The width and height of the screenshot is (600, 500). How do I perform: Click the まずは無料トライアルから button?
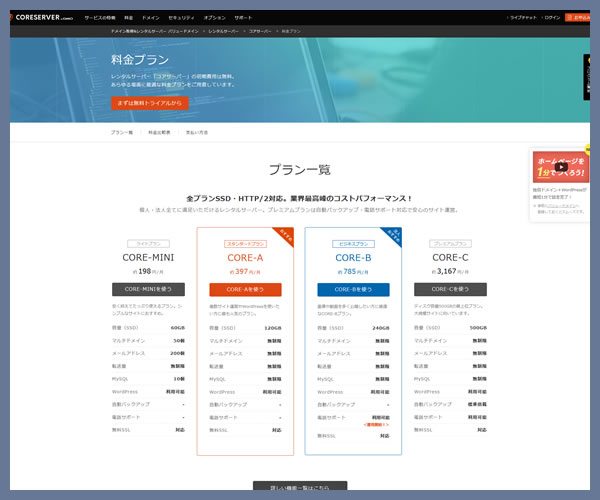(150, 103)
